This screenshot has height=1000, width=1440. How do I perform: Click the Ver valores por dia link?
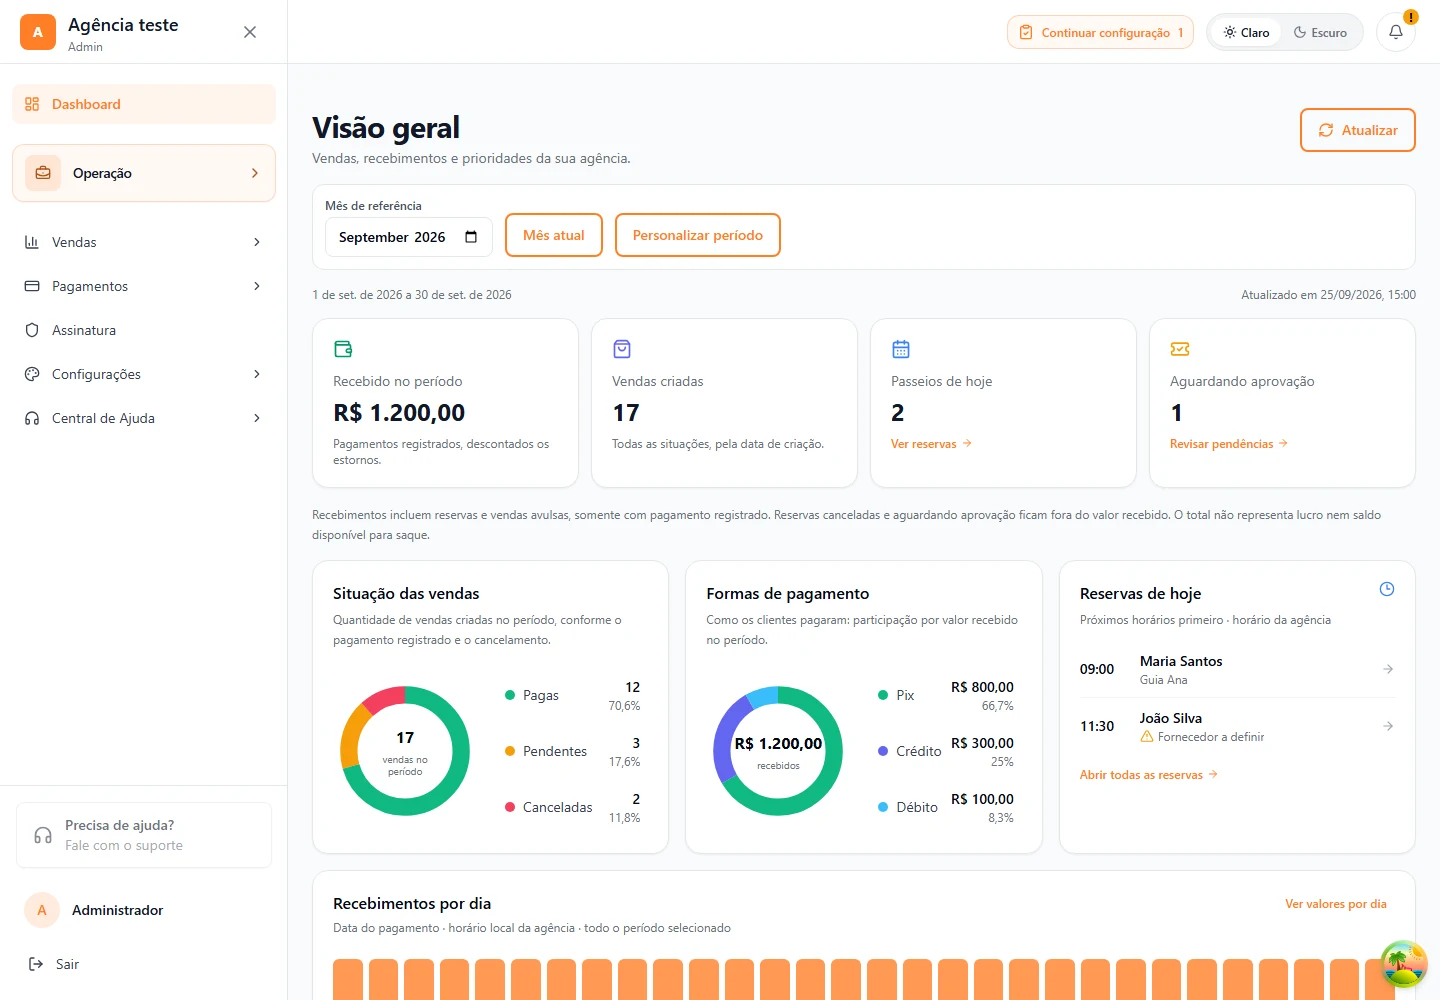(1336, 904)
